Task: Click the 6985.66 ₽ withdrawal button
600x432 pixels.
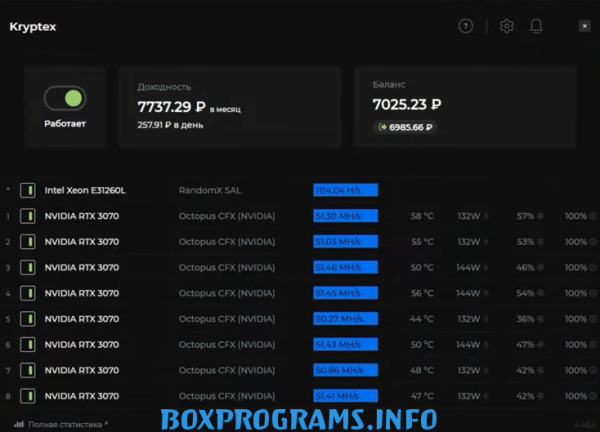Action: [405, 127]
